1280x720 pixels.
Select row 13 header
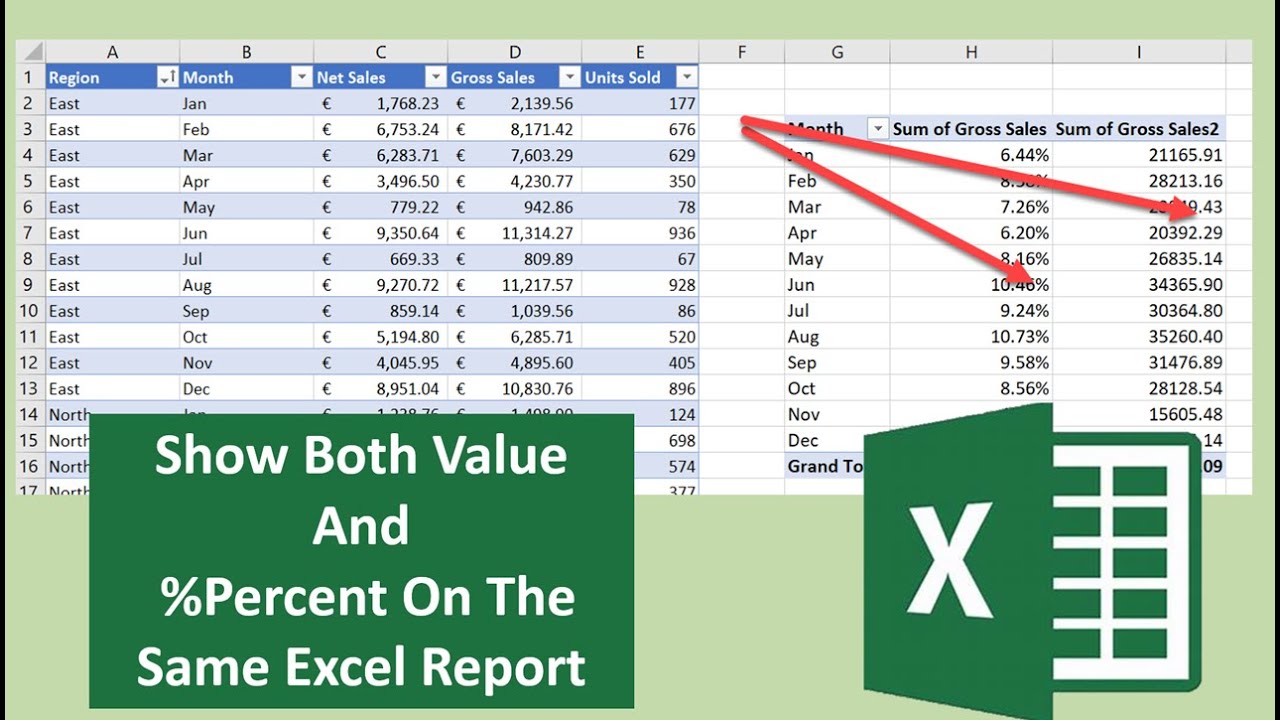(30, 389)
